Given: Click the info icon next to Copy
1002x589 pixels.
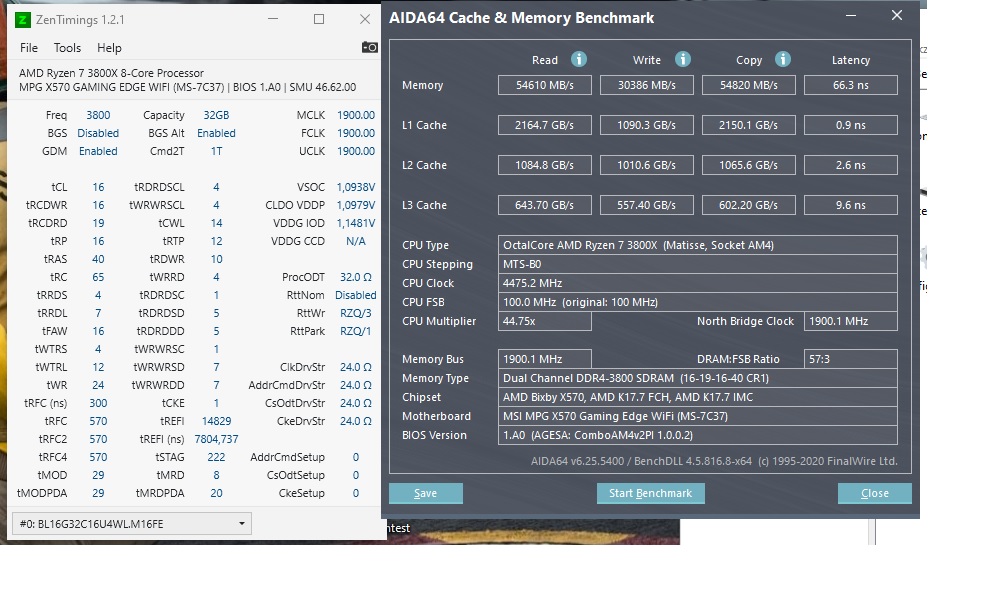Looking at the screenshot, I should tap(783, 59).
